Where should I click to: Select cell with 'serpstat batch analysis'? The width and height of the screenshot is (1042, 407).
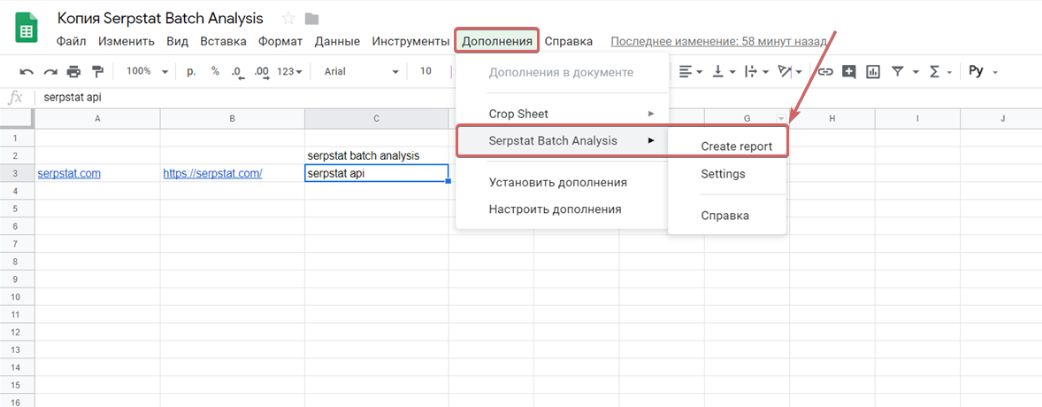[x=376, y=156]
